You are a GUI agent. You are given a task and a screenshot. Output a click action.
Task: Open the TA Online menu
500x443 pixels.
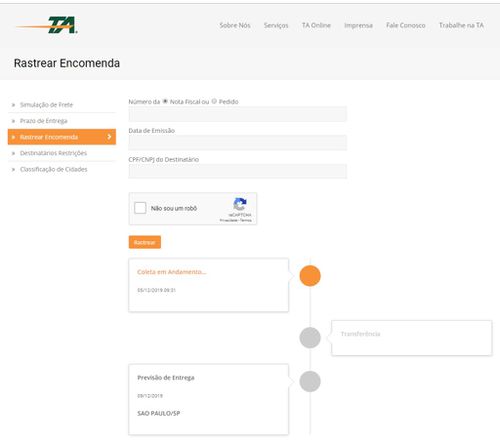click(316, 25)
